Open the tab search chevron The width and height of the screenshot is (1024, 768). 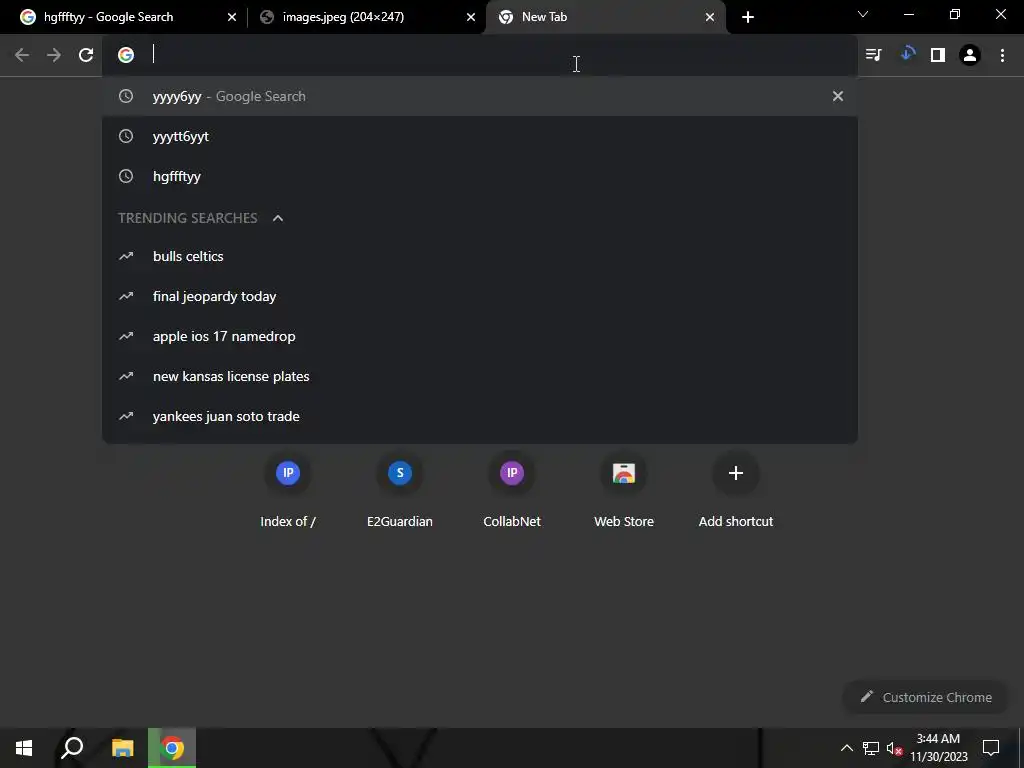(863, 14)
